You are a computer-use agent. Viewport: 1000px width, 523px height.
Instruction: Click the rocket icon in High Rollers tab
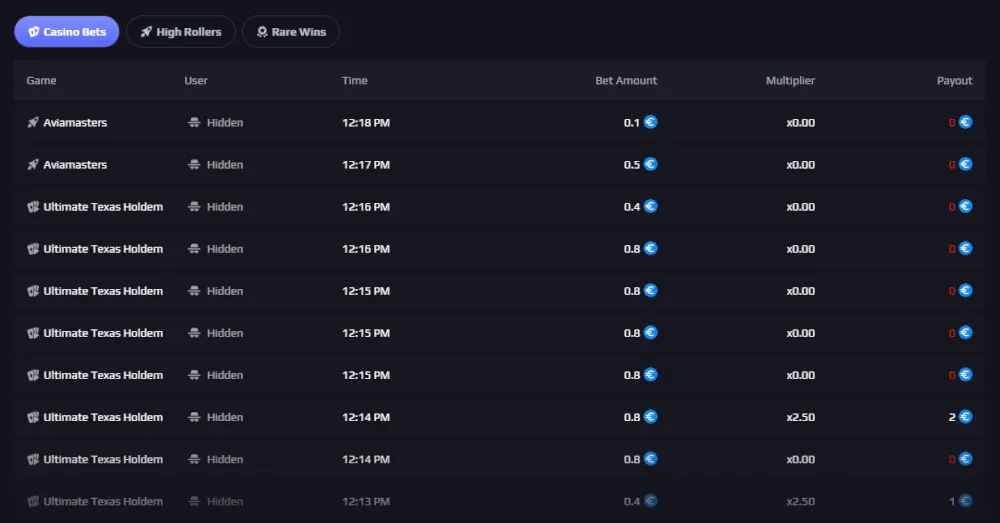click(146, 32)
